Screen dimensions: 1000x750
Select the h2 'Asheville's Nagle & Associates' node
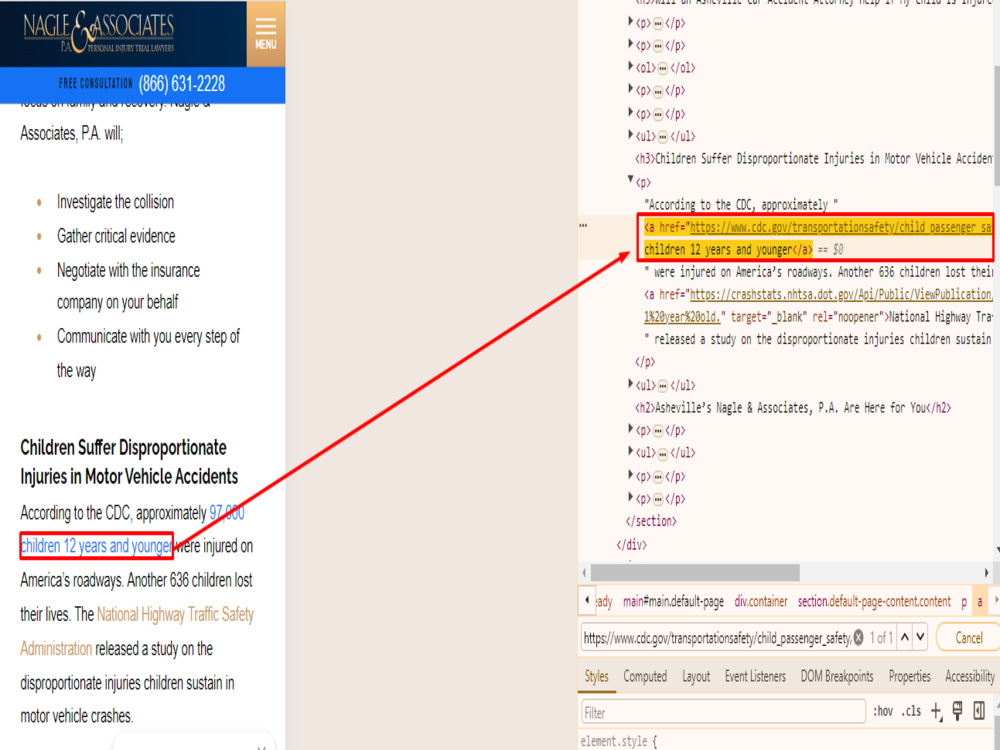coord(793,408)
